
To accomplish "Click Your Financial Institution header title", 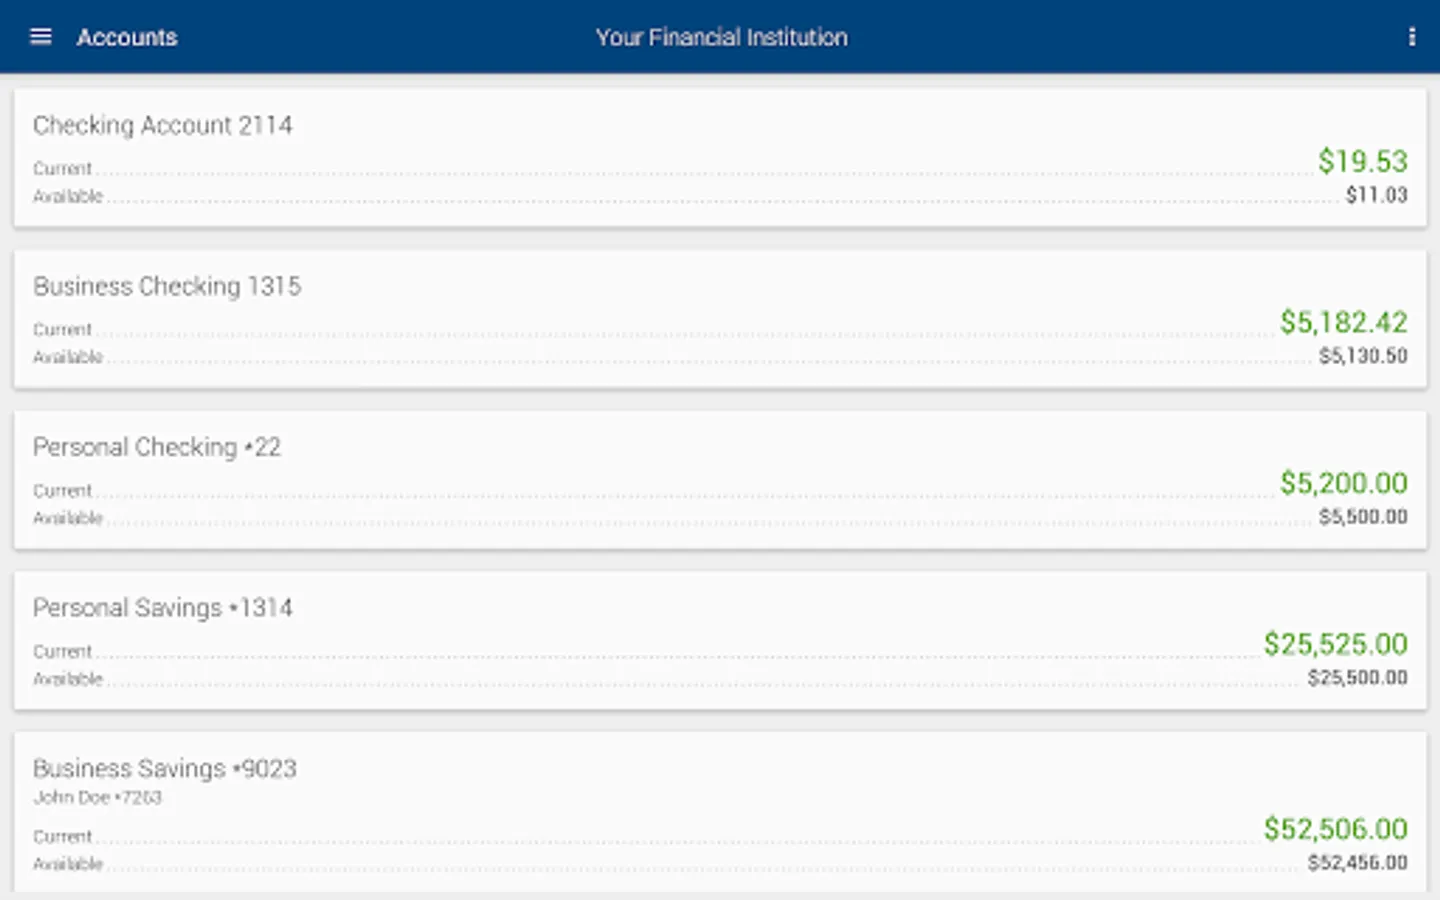I will click(x=721, y=37).
